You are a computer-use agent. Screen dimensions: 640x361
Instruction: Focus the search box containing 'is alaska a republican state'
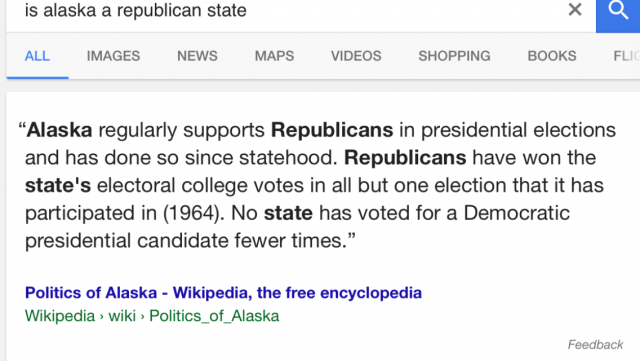[x=286, y=11]
